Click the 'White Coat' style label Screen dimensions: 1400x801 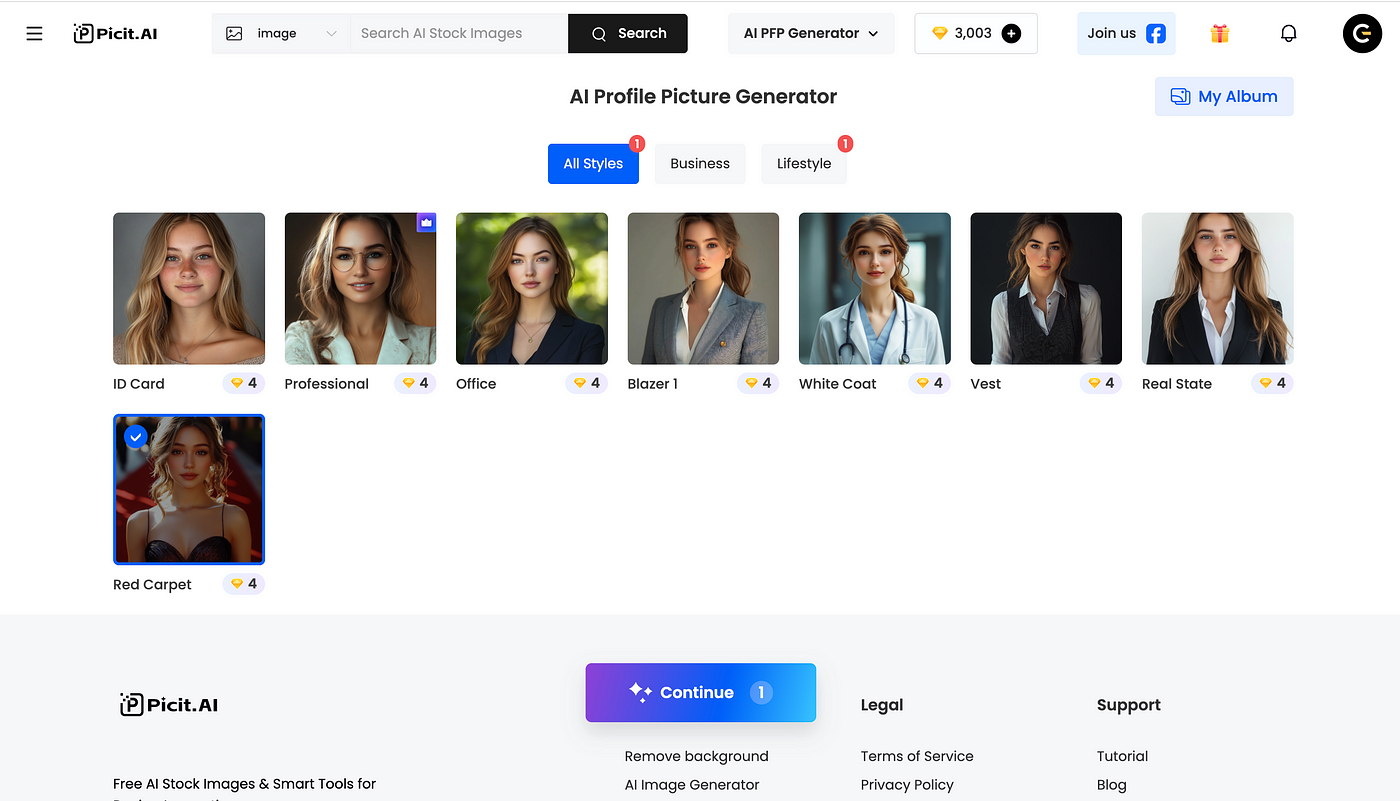pyautogui.click(x=838, y=384)
